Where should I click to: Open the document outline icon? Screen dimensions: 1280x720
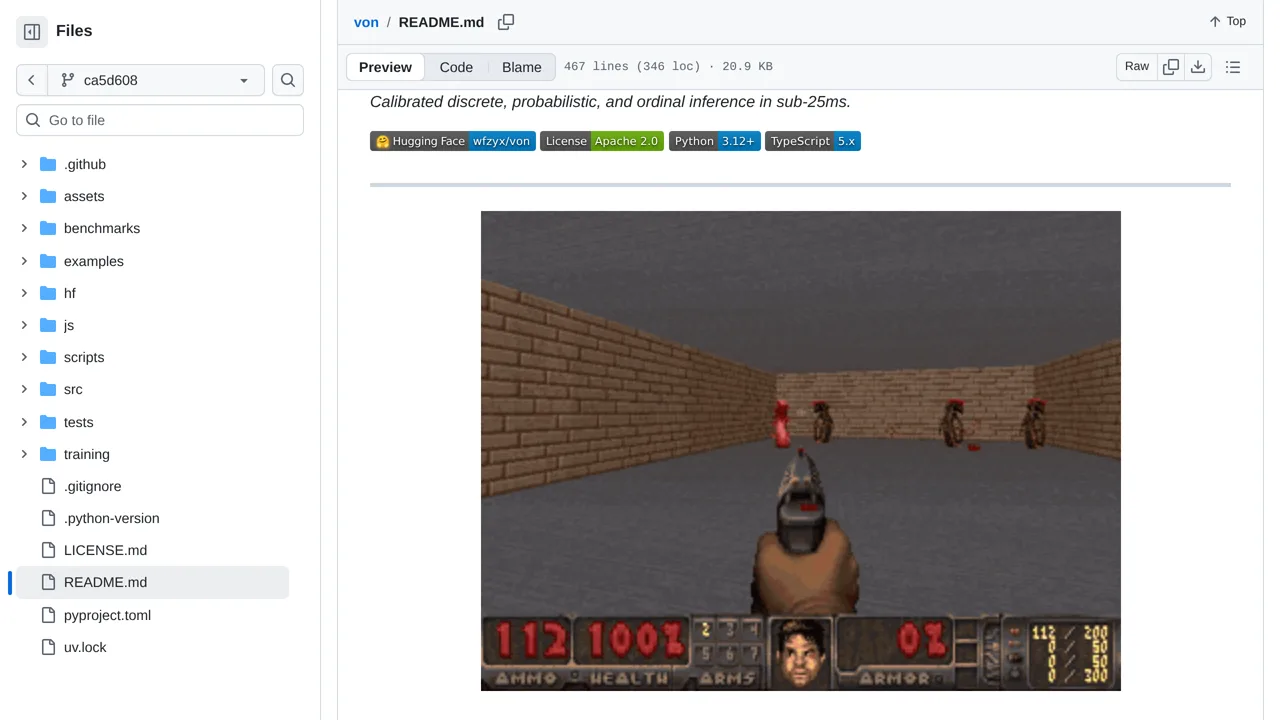pos(1233,67)
